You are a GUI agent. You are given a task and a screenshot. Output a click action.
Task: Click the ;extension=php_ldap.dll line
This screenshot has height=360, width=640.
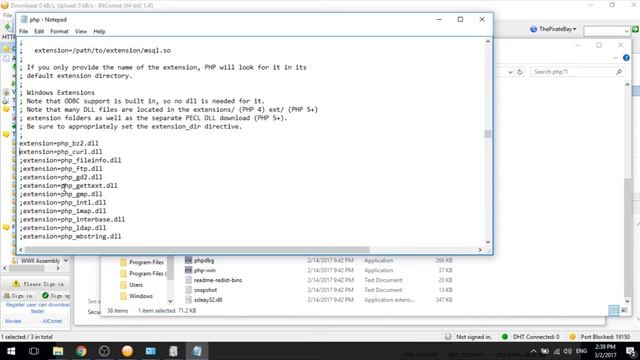click(x=62, y=228)
